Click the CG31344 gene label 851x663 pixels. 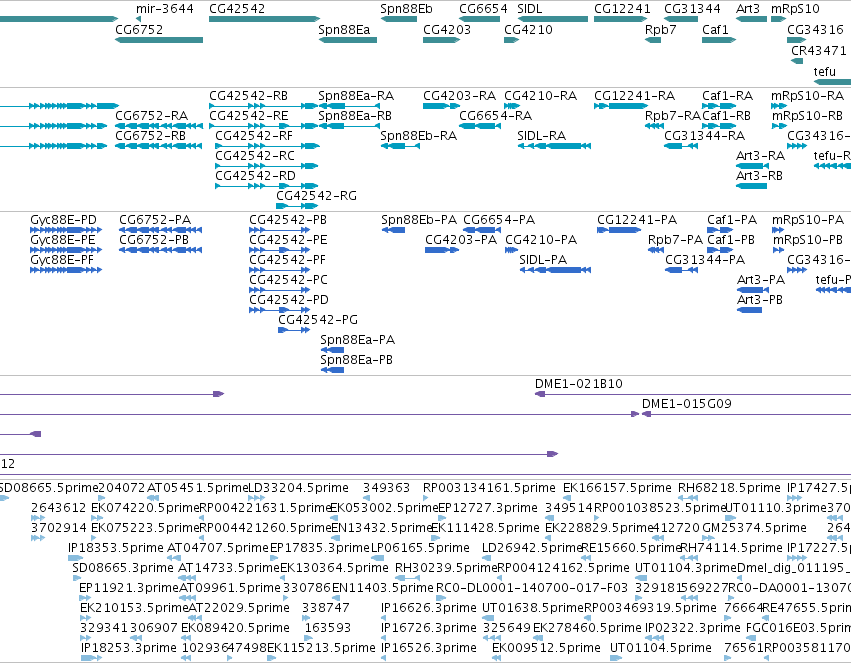pyautogui.click(x=692, y=9)
